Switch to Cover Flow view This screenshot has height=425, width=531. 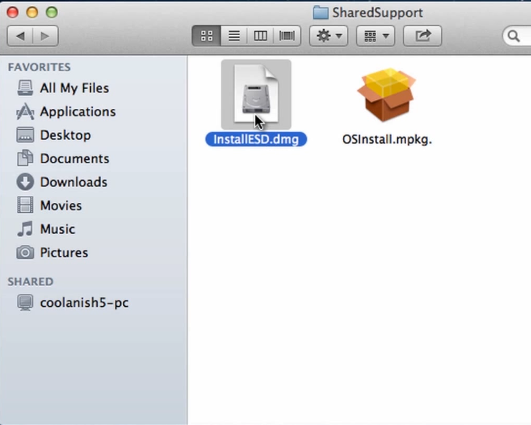tap(287, 36)
